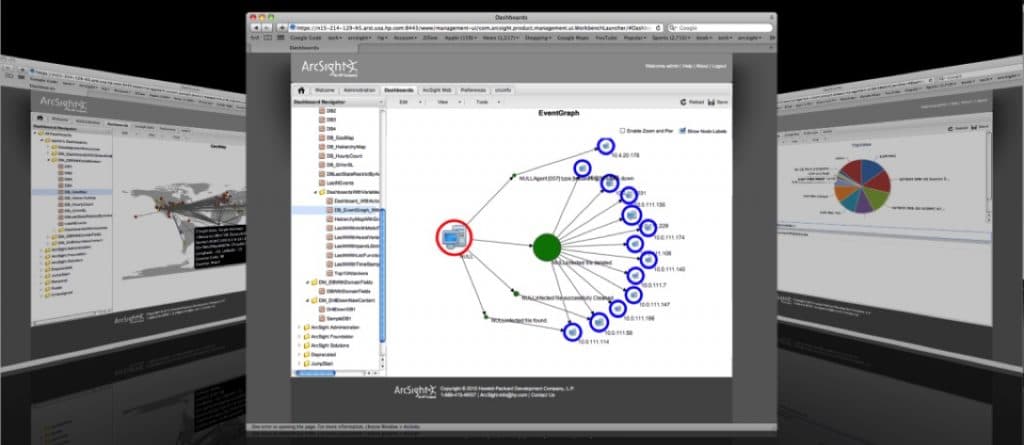This screenshot has width=1024, height=445.
Task: Switch to the Welcome tab
Action: (x=325, y=90)
